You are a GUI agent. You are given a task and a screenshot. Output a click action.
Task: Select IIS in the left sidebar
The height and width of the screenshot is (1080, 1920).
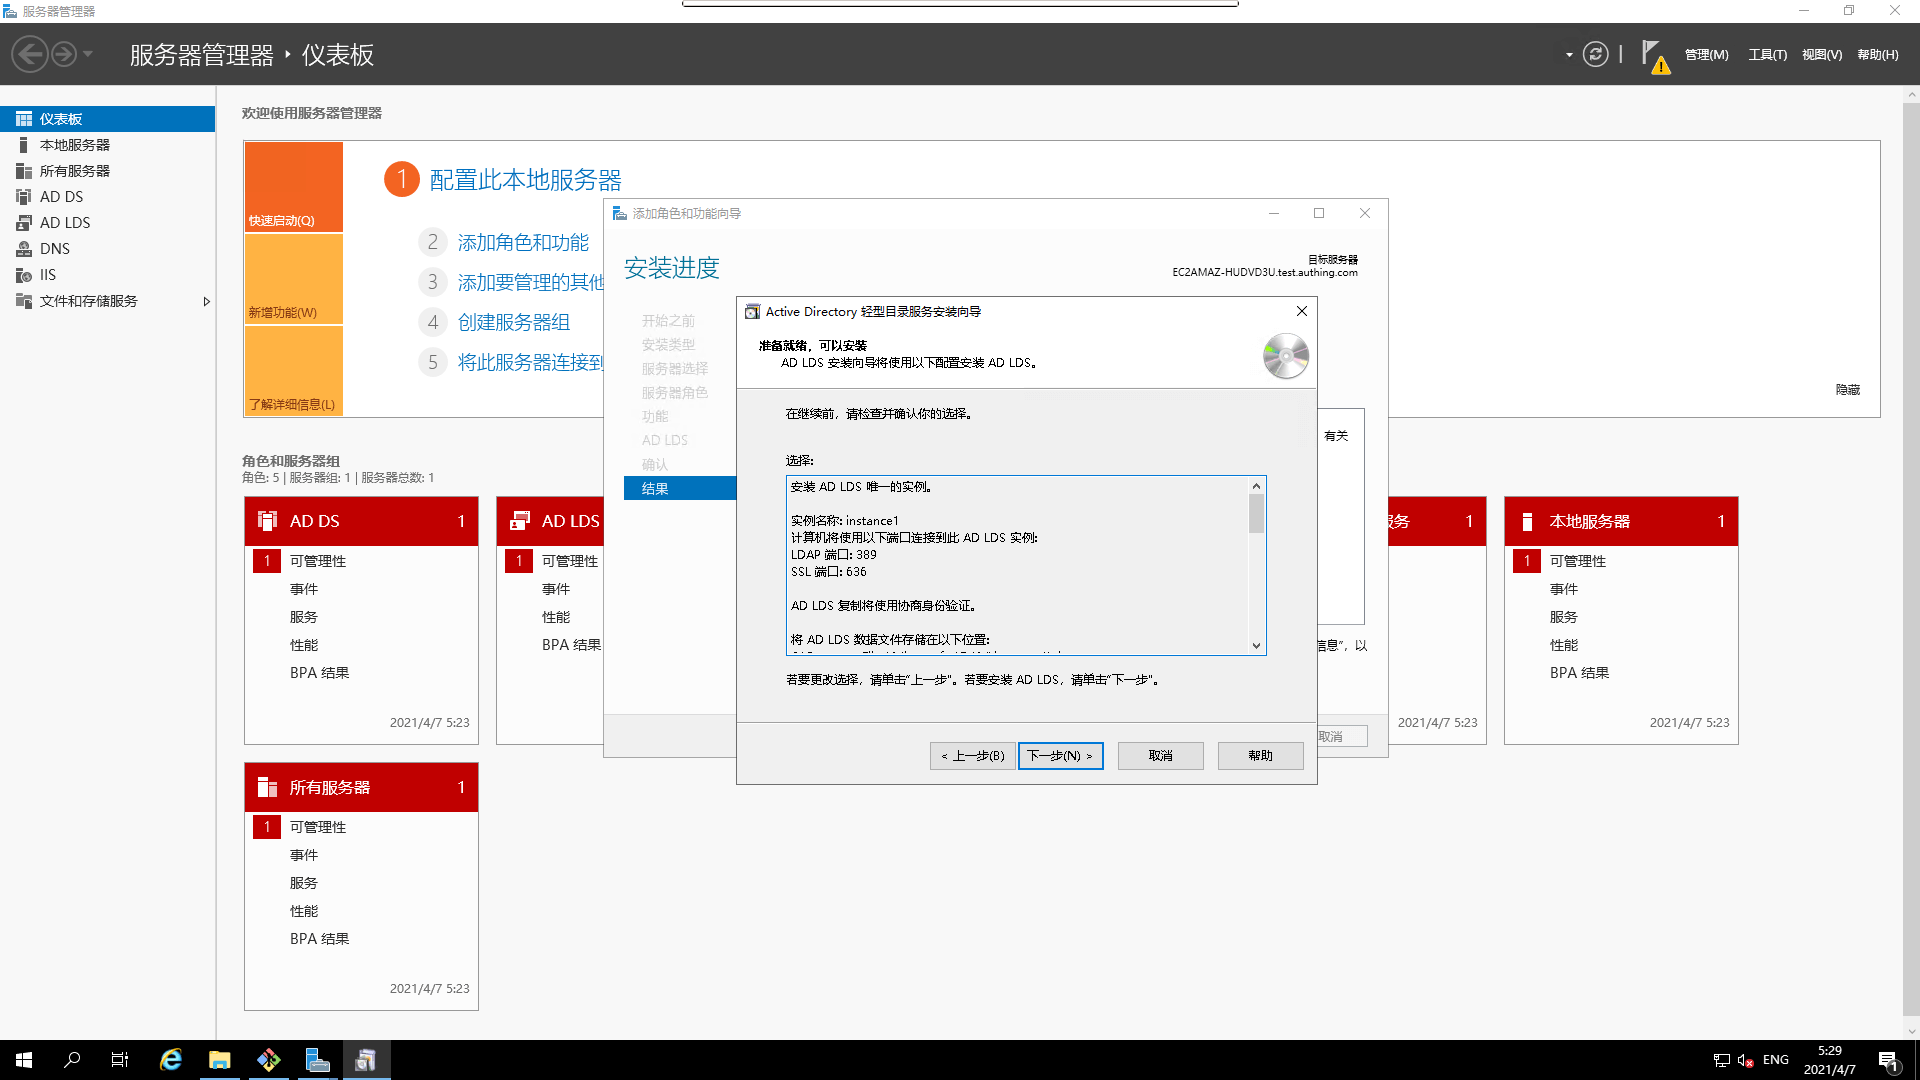click(x=48, y=275)
